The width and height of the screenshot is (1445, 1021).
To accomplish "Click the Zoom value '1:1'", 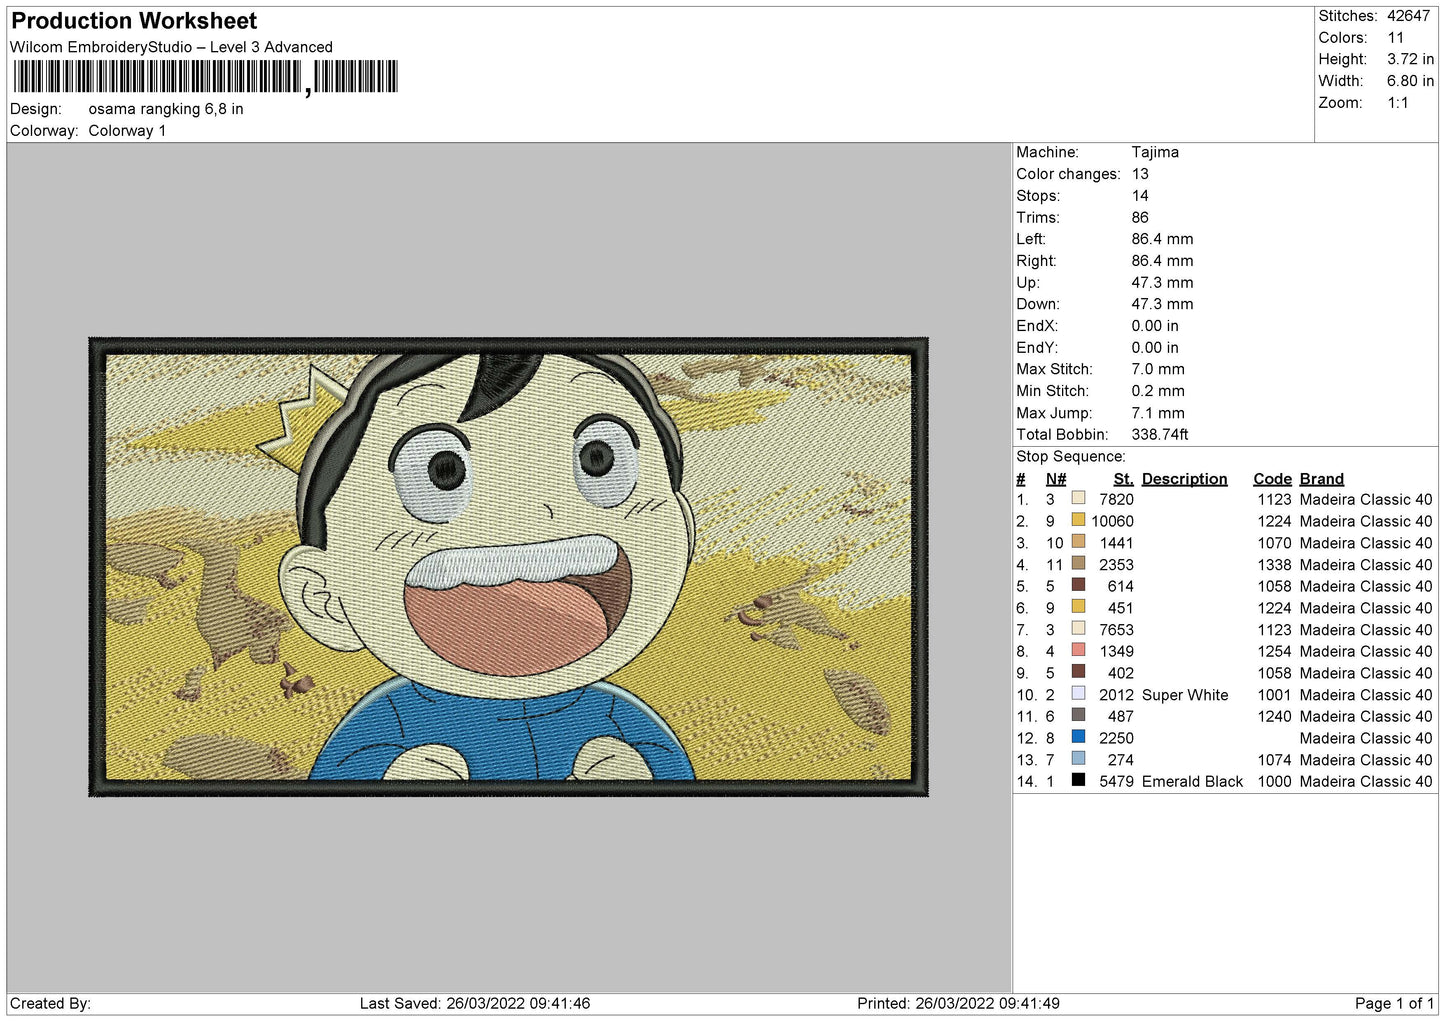I will (1398, 103).
